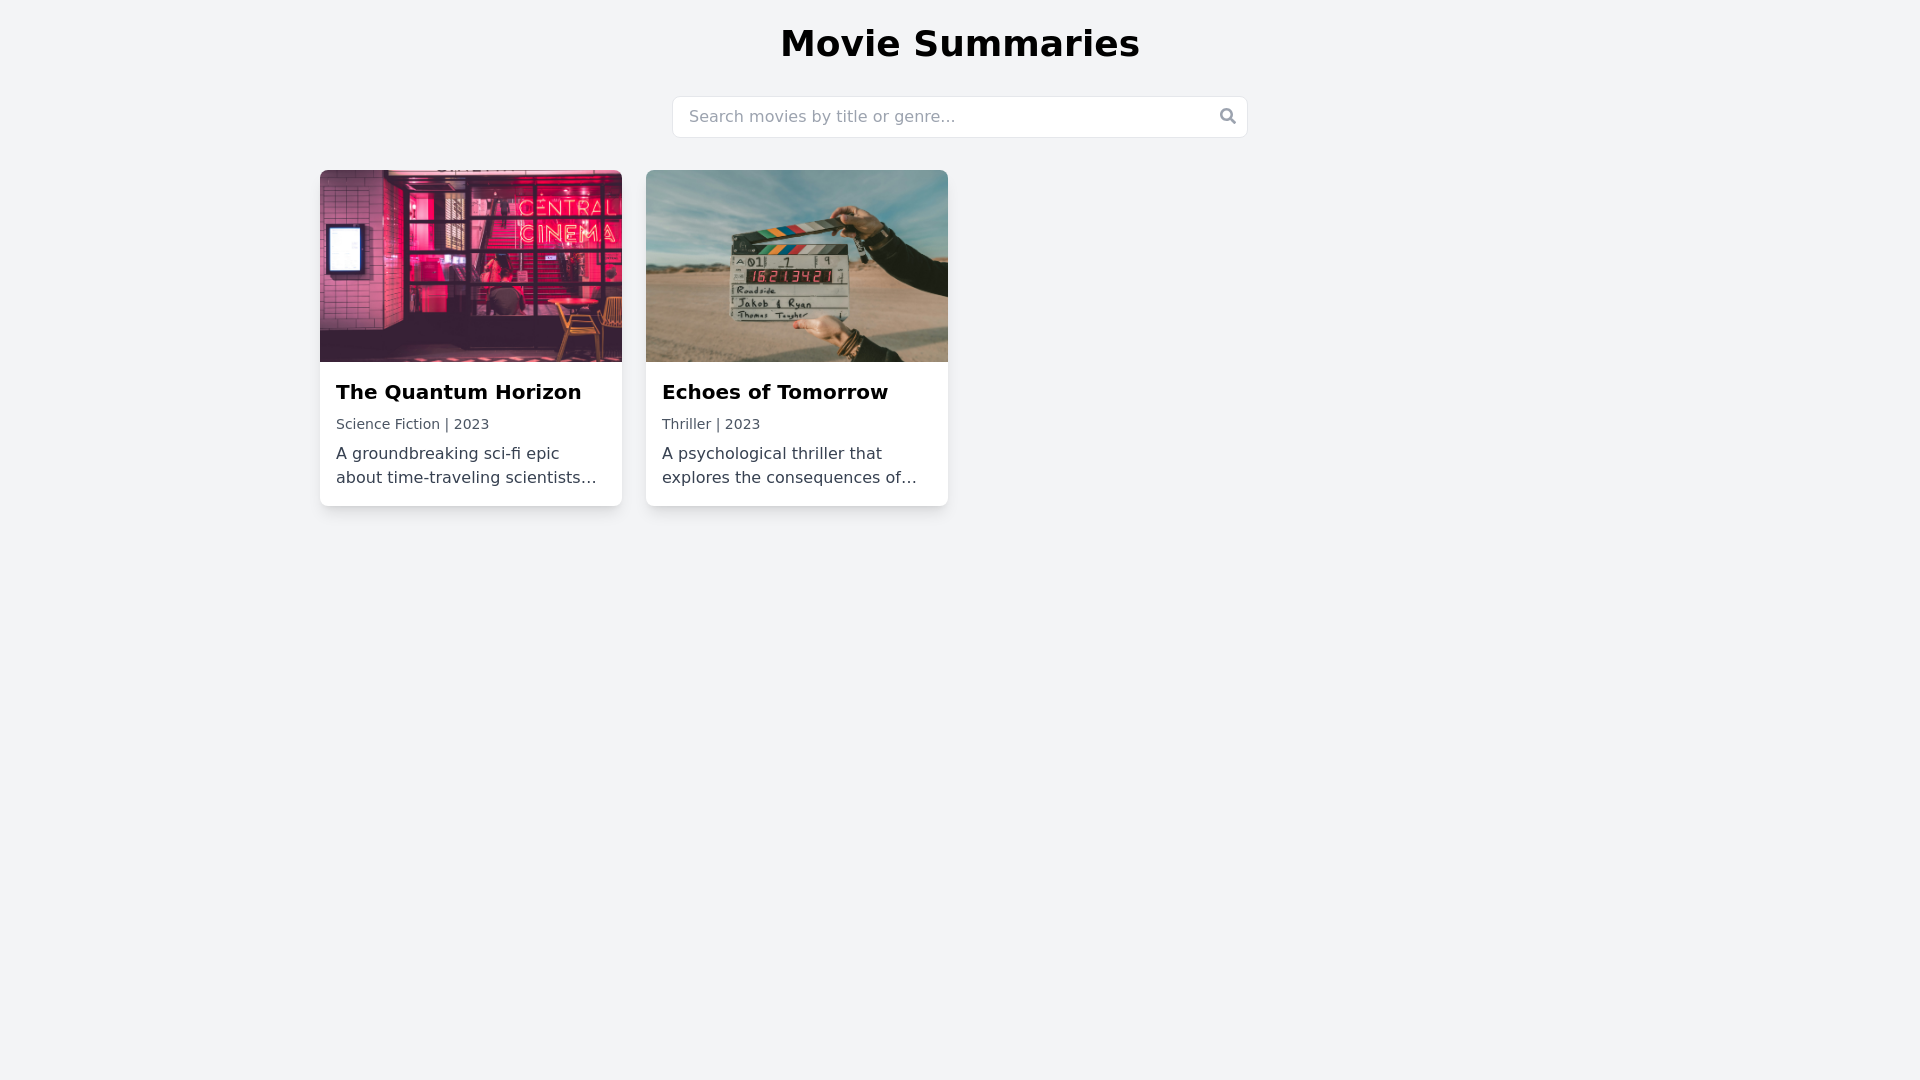The width and height of the screenshot is (1920, 1080).
Task: Open the movie card for Echoes of Tomorrow
Action: (x=796, y=338)
